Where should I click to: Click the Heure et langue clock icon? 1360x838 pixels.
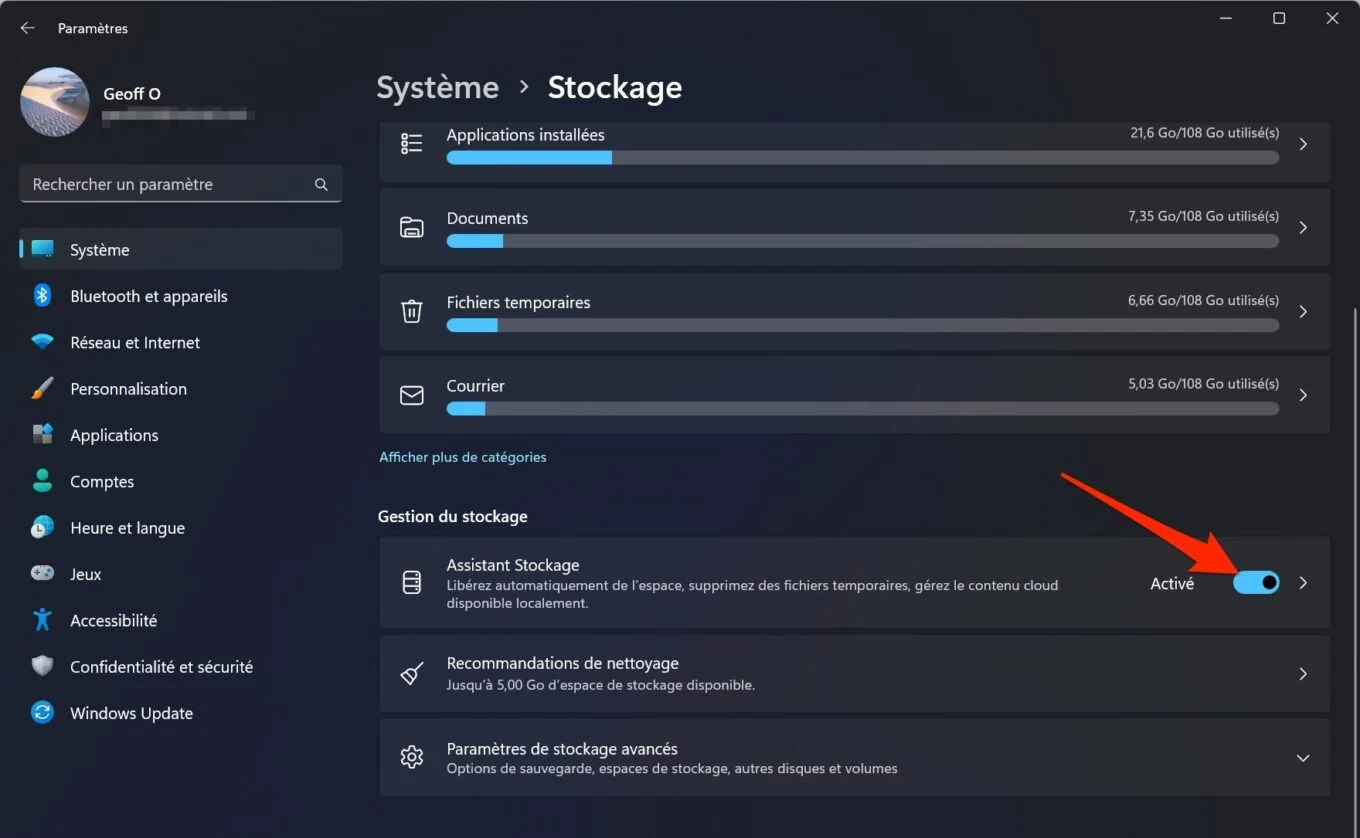point(42,528)
